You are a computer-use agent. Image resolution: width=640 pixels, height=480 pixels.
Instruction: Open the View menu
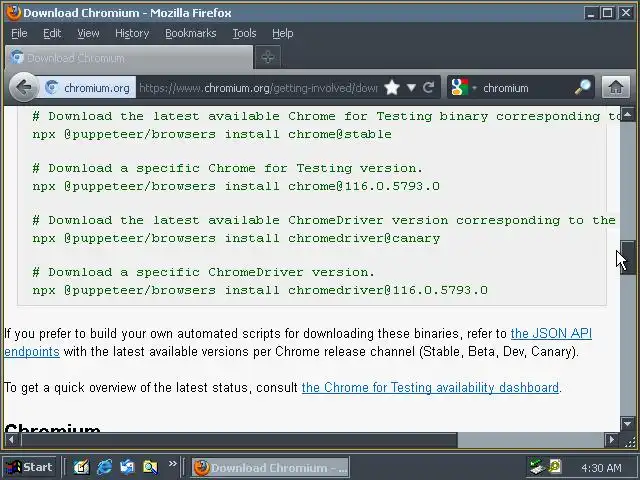coord(88,33)
